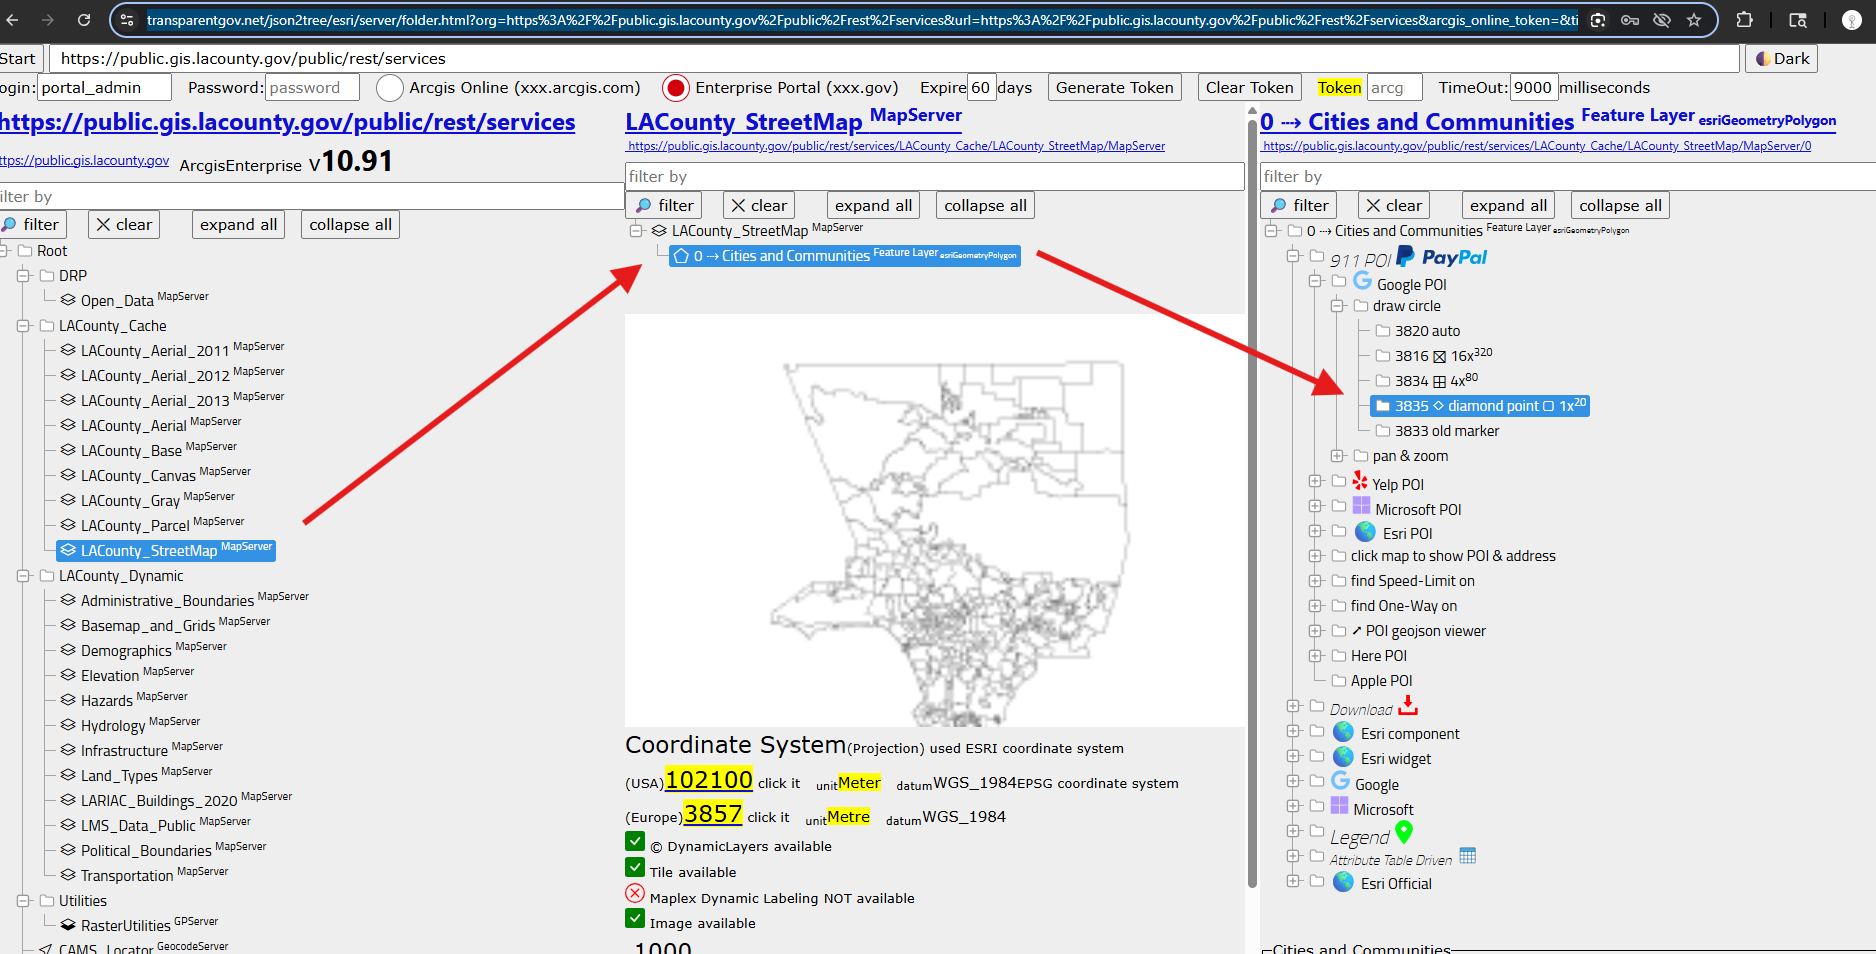Click the layers icon of LACounty_Parcel

click(x=68, y=525)
